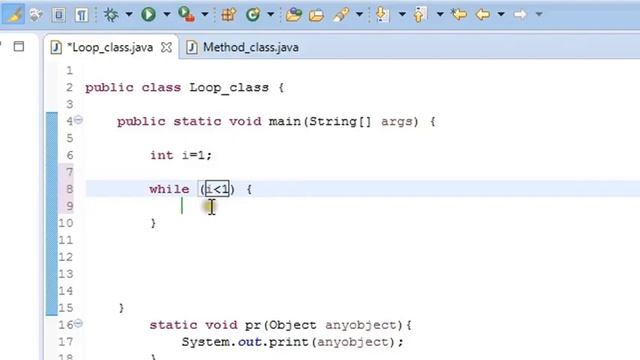Click Last Edit Location arrow icon
Viewport: 640px width, 360px height.
459,15
